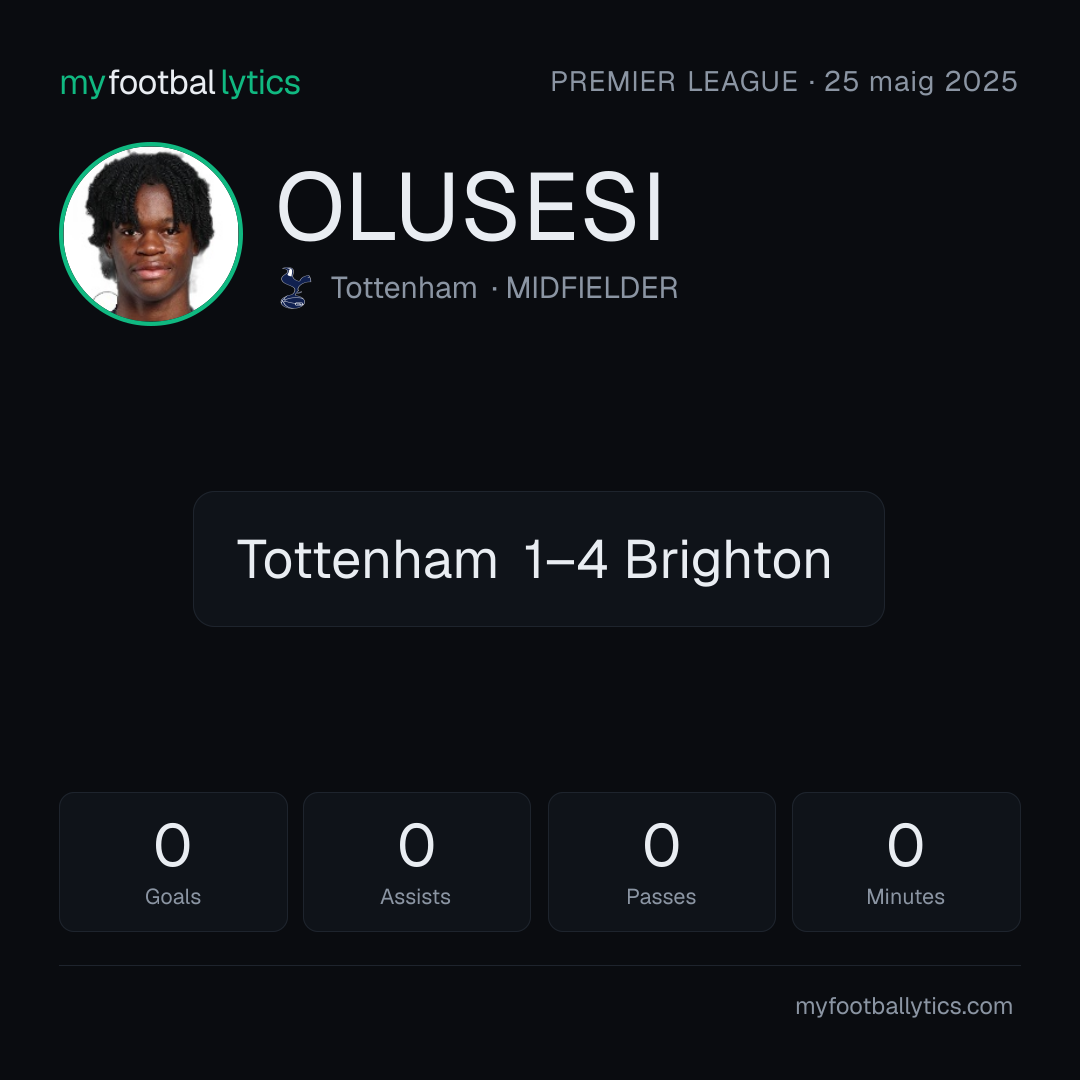Screen dimensions: 1080x1080
Task: Click the 1–4 scoreline text
Action: [x=566, y=559]
